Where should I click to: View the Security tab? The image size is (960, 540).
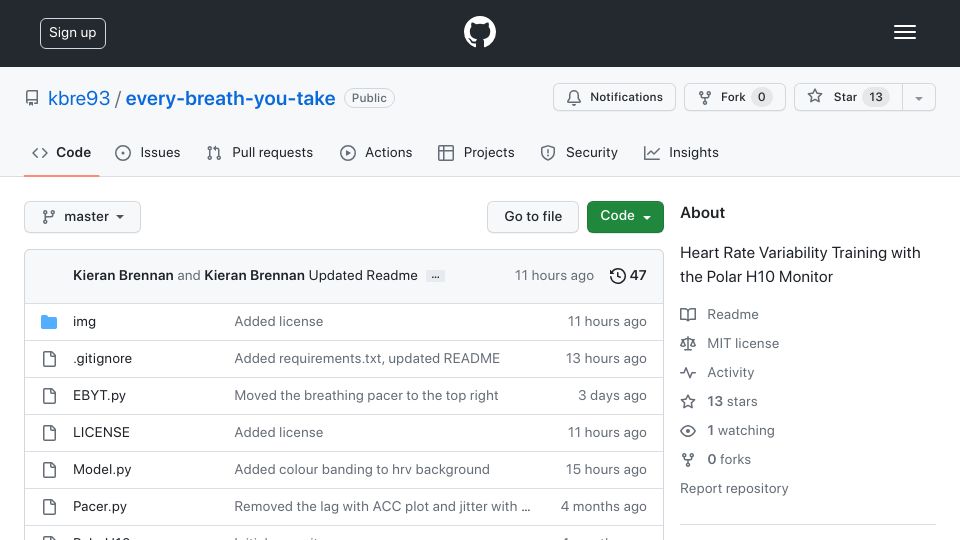pos(579,152)
